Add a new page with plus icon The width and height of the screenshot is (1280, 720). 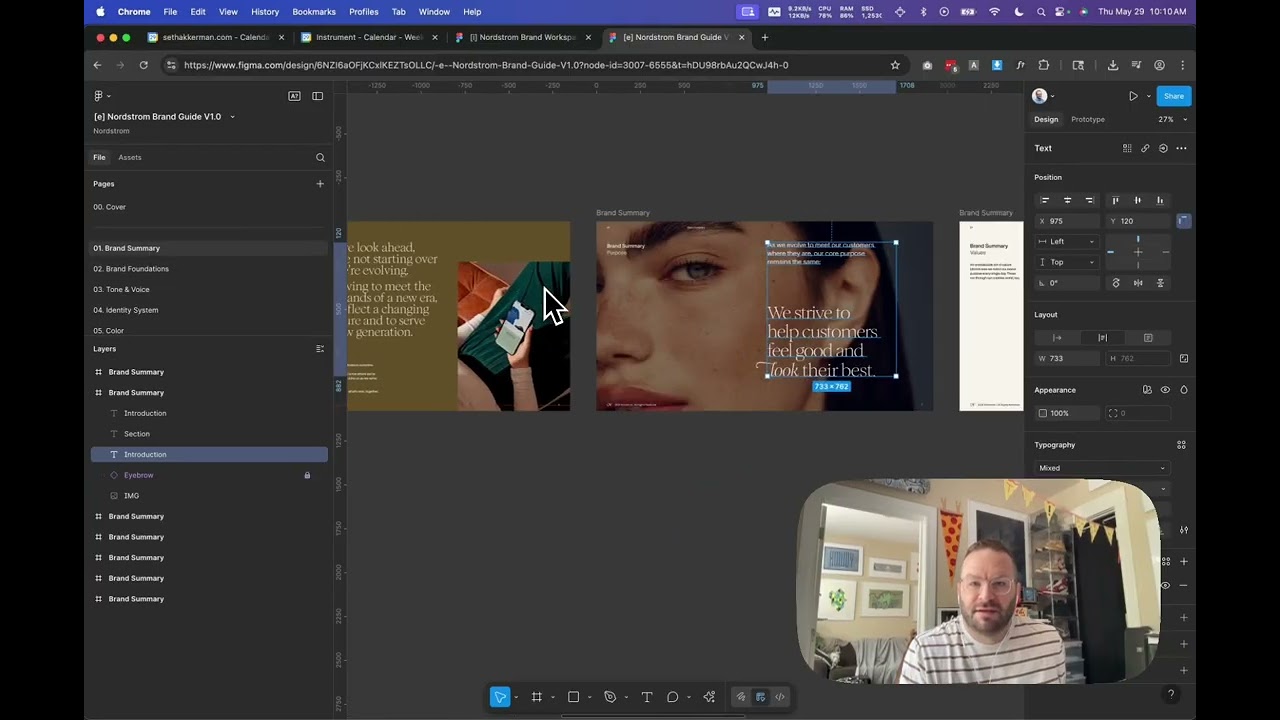click(320, 184)
